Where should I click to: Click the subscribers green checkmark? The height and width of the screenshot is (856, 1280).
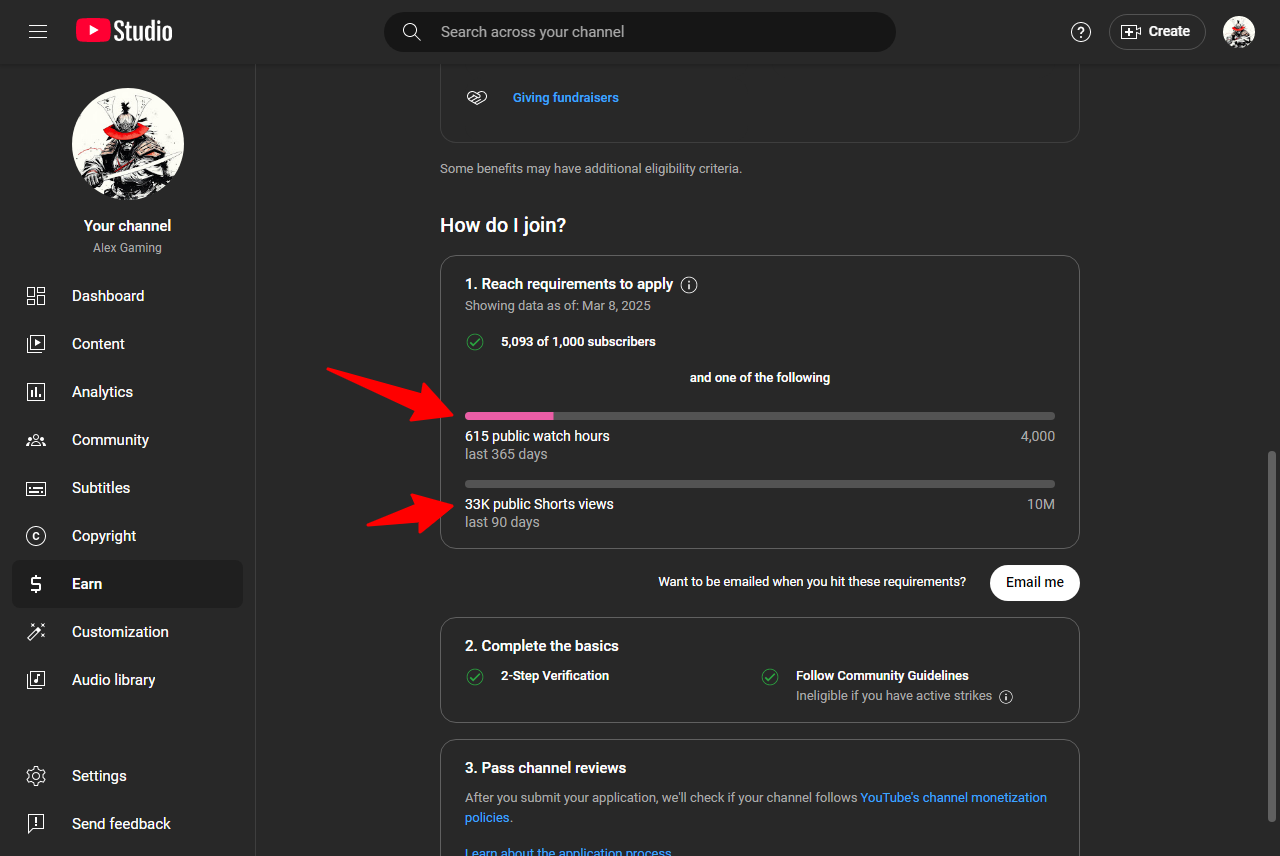(x=475, y=342)
